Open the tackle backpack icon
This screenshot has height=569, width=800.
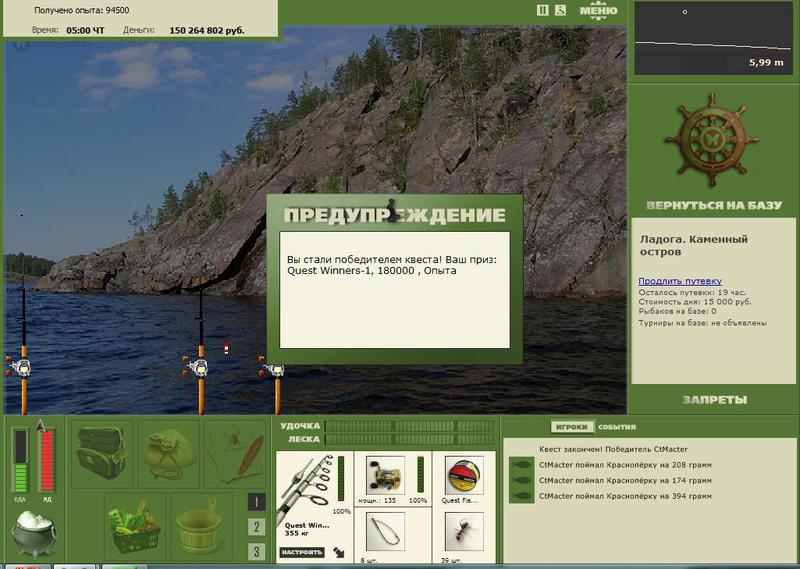pyautogui.click(x=102, y=453)
